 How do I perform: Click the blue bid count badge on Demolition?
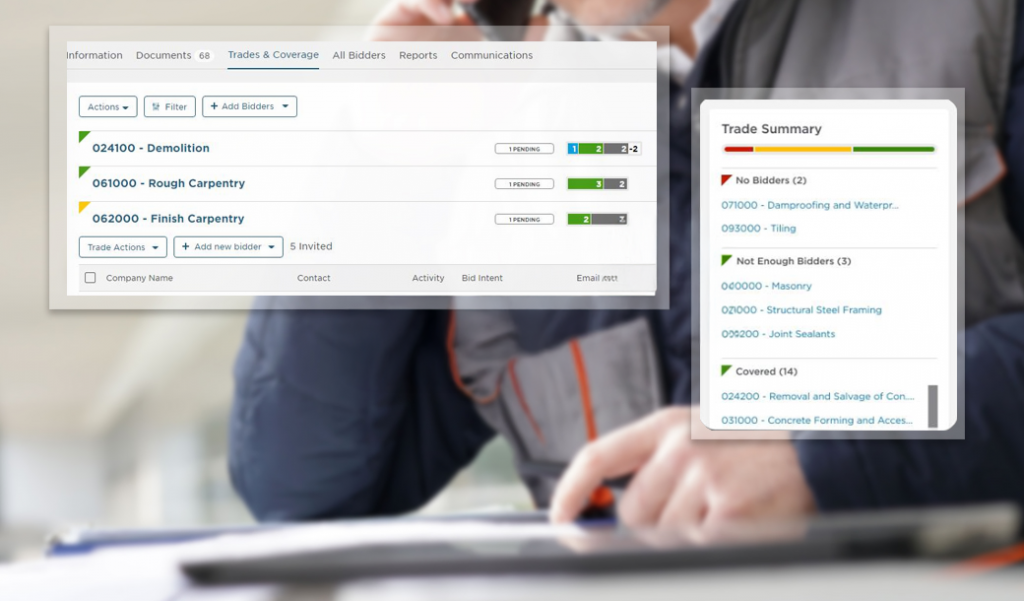click(574, 147)
